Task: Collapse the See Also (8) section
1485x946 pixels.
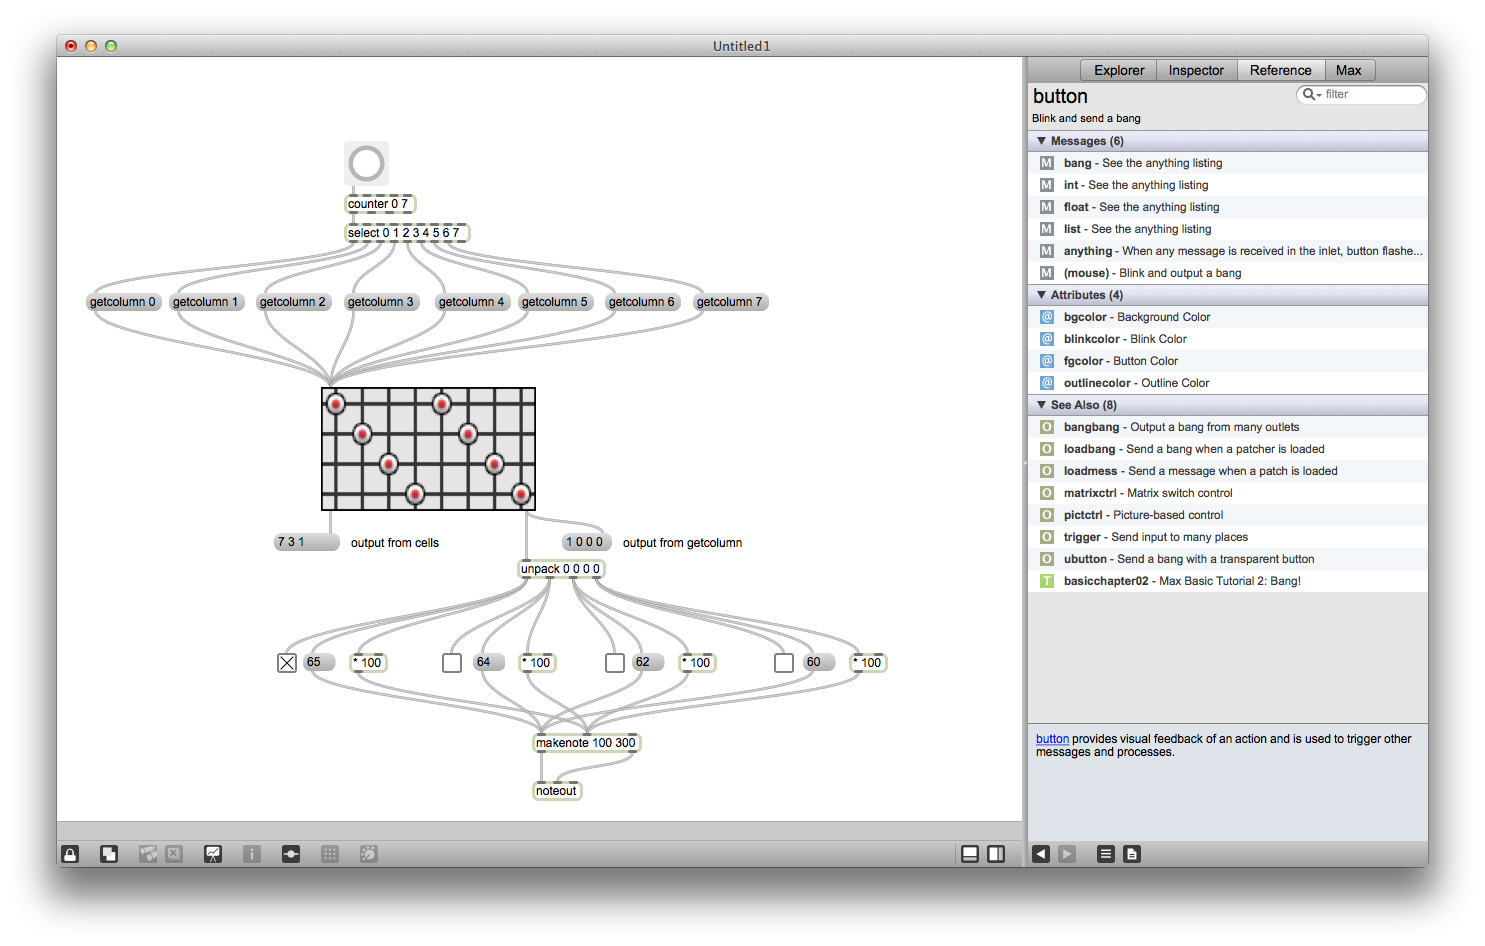Action: point(1041,405)
